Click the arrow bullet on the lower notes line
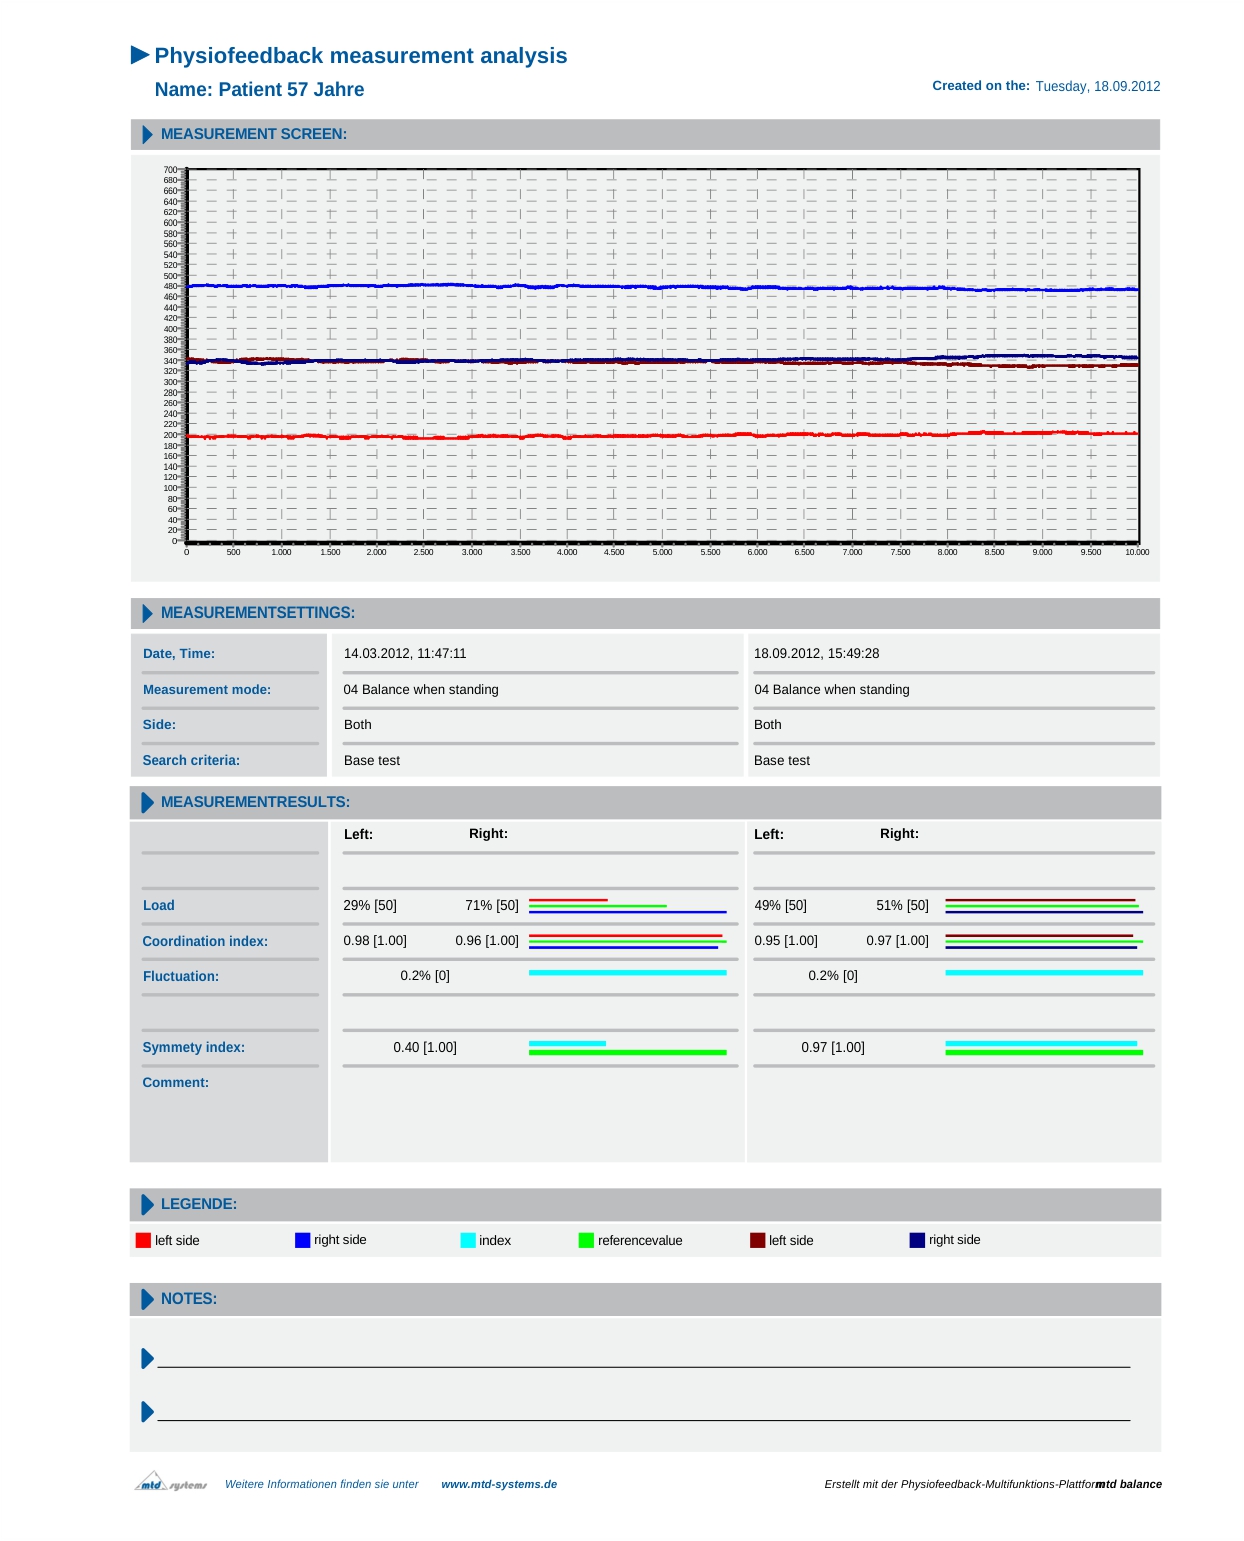Screen dimensions: 1244x1541 click(148, 1411)
